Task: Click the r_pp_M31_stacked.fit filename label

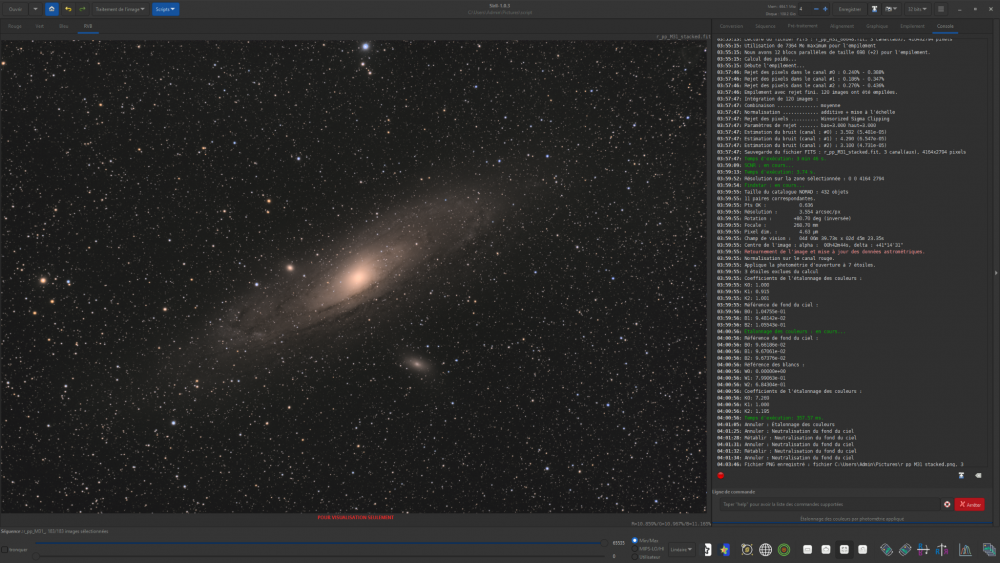Action: [682, 37]
